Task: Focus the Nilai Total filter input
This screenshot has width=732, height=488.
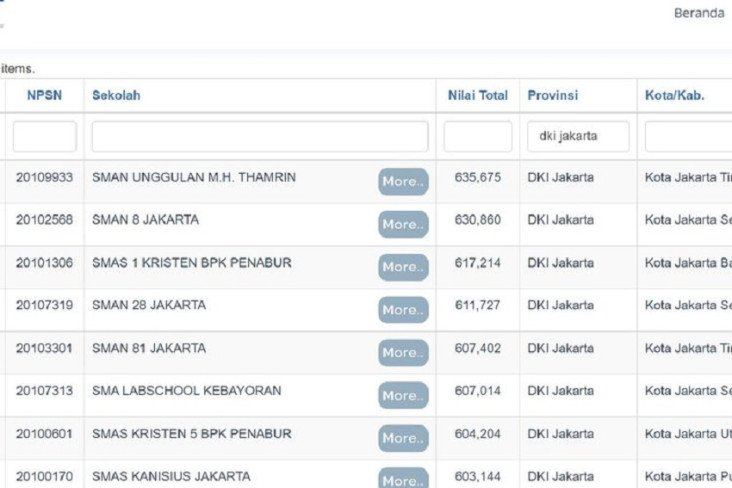Action: coord(478,136)
